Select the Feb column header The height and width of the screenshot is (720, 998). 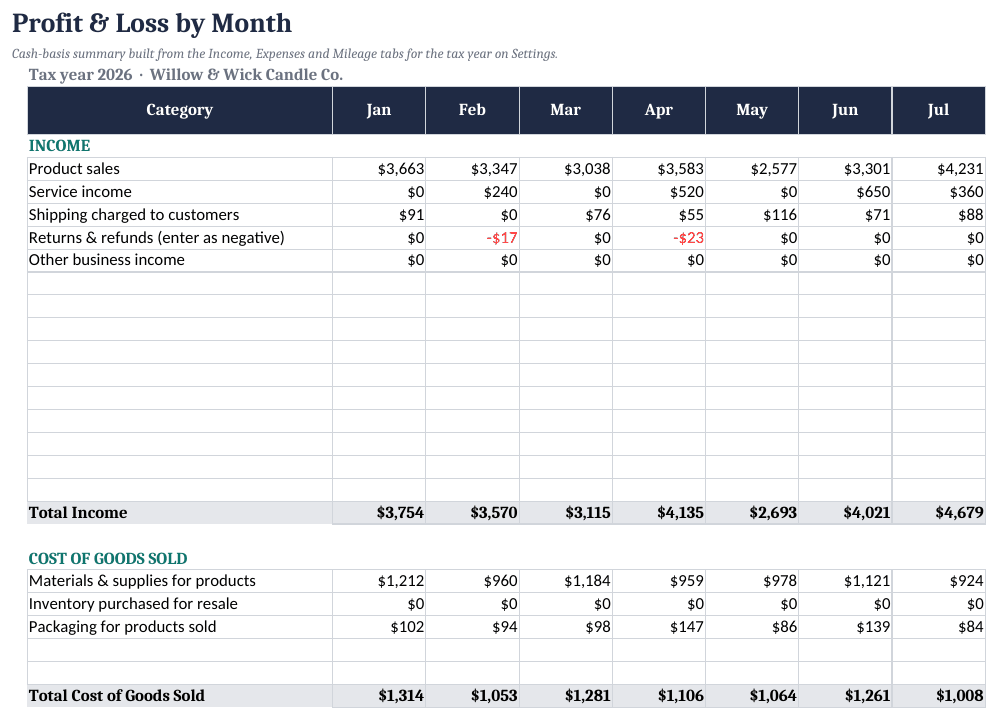472,110
